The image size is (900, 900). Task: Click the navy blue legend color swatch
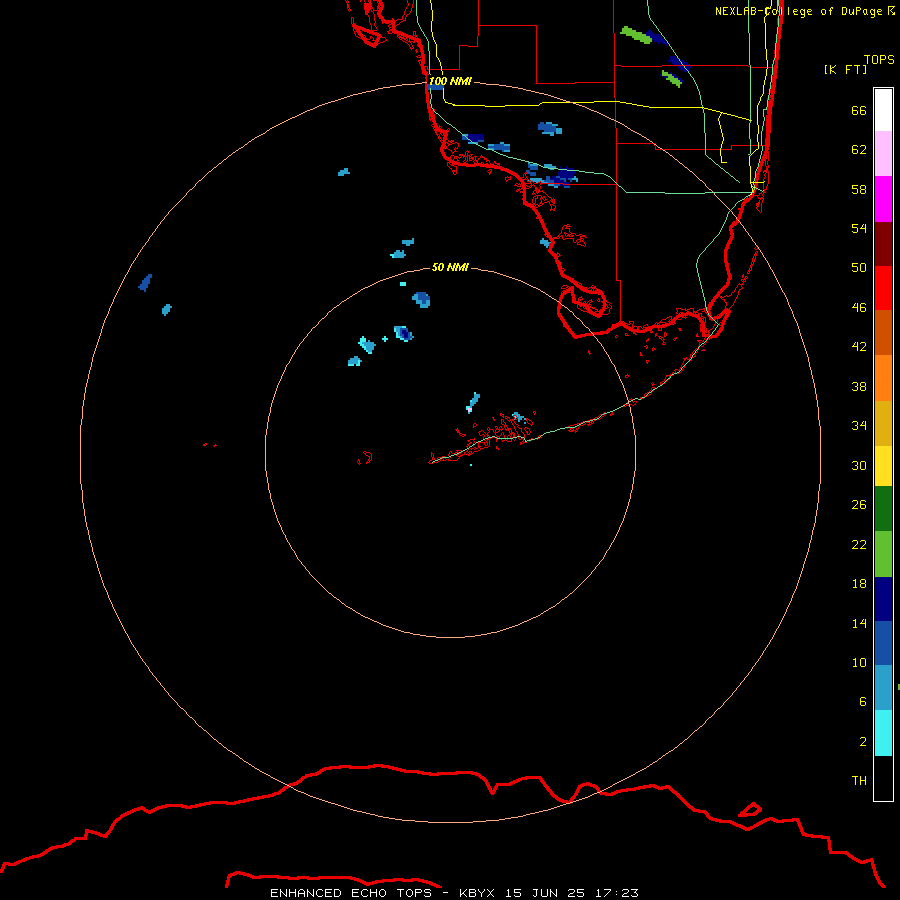(x=883, y=599)
